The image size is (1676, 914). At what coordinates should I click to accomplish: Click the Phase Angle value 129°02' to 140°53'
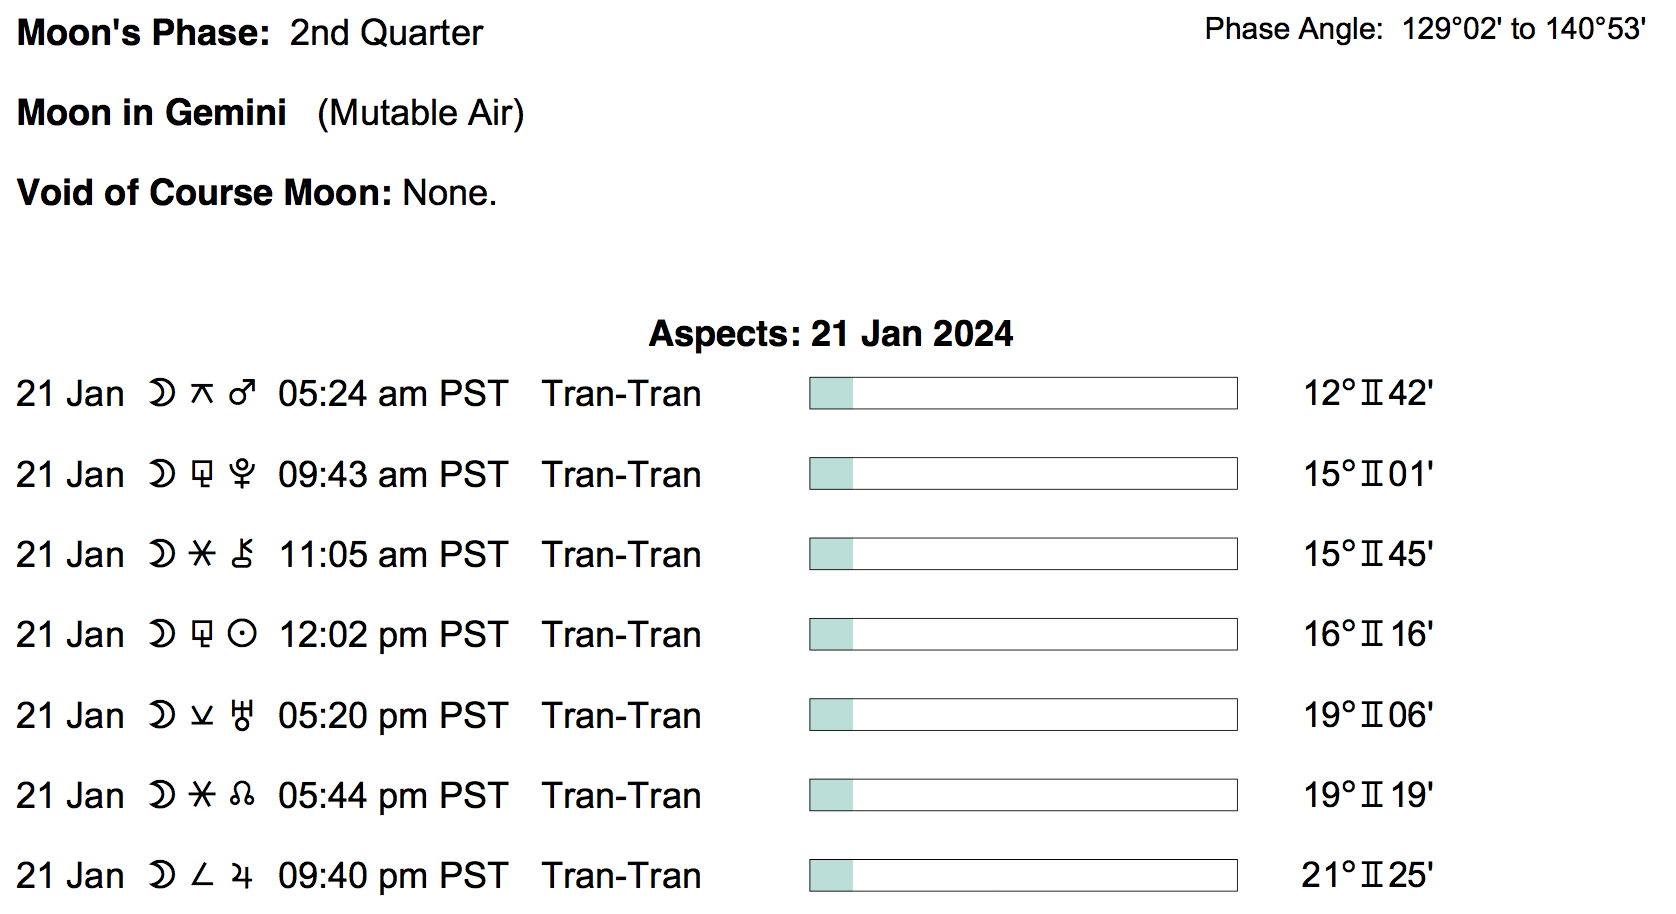tap(1523, 29)
